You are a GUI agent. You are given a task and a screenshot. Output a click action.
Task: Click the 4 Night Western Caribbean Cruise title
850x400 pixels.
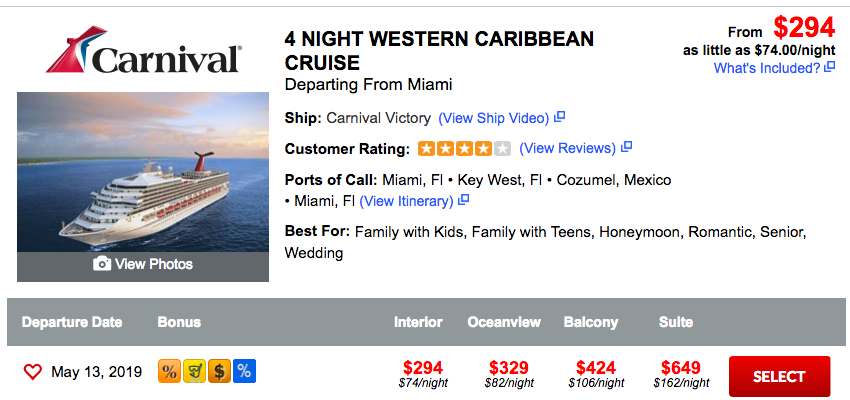pos(439,51)
